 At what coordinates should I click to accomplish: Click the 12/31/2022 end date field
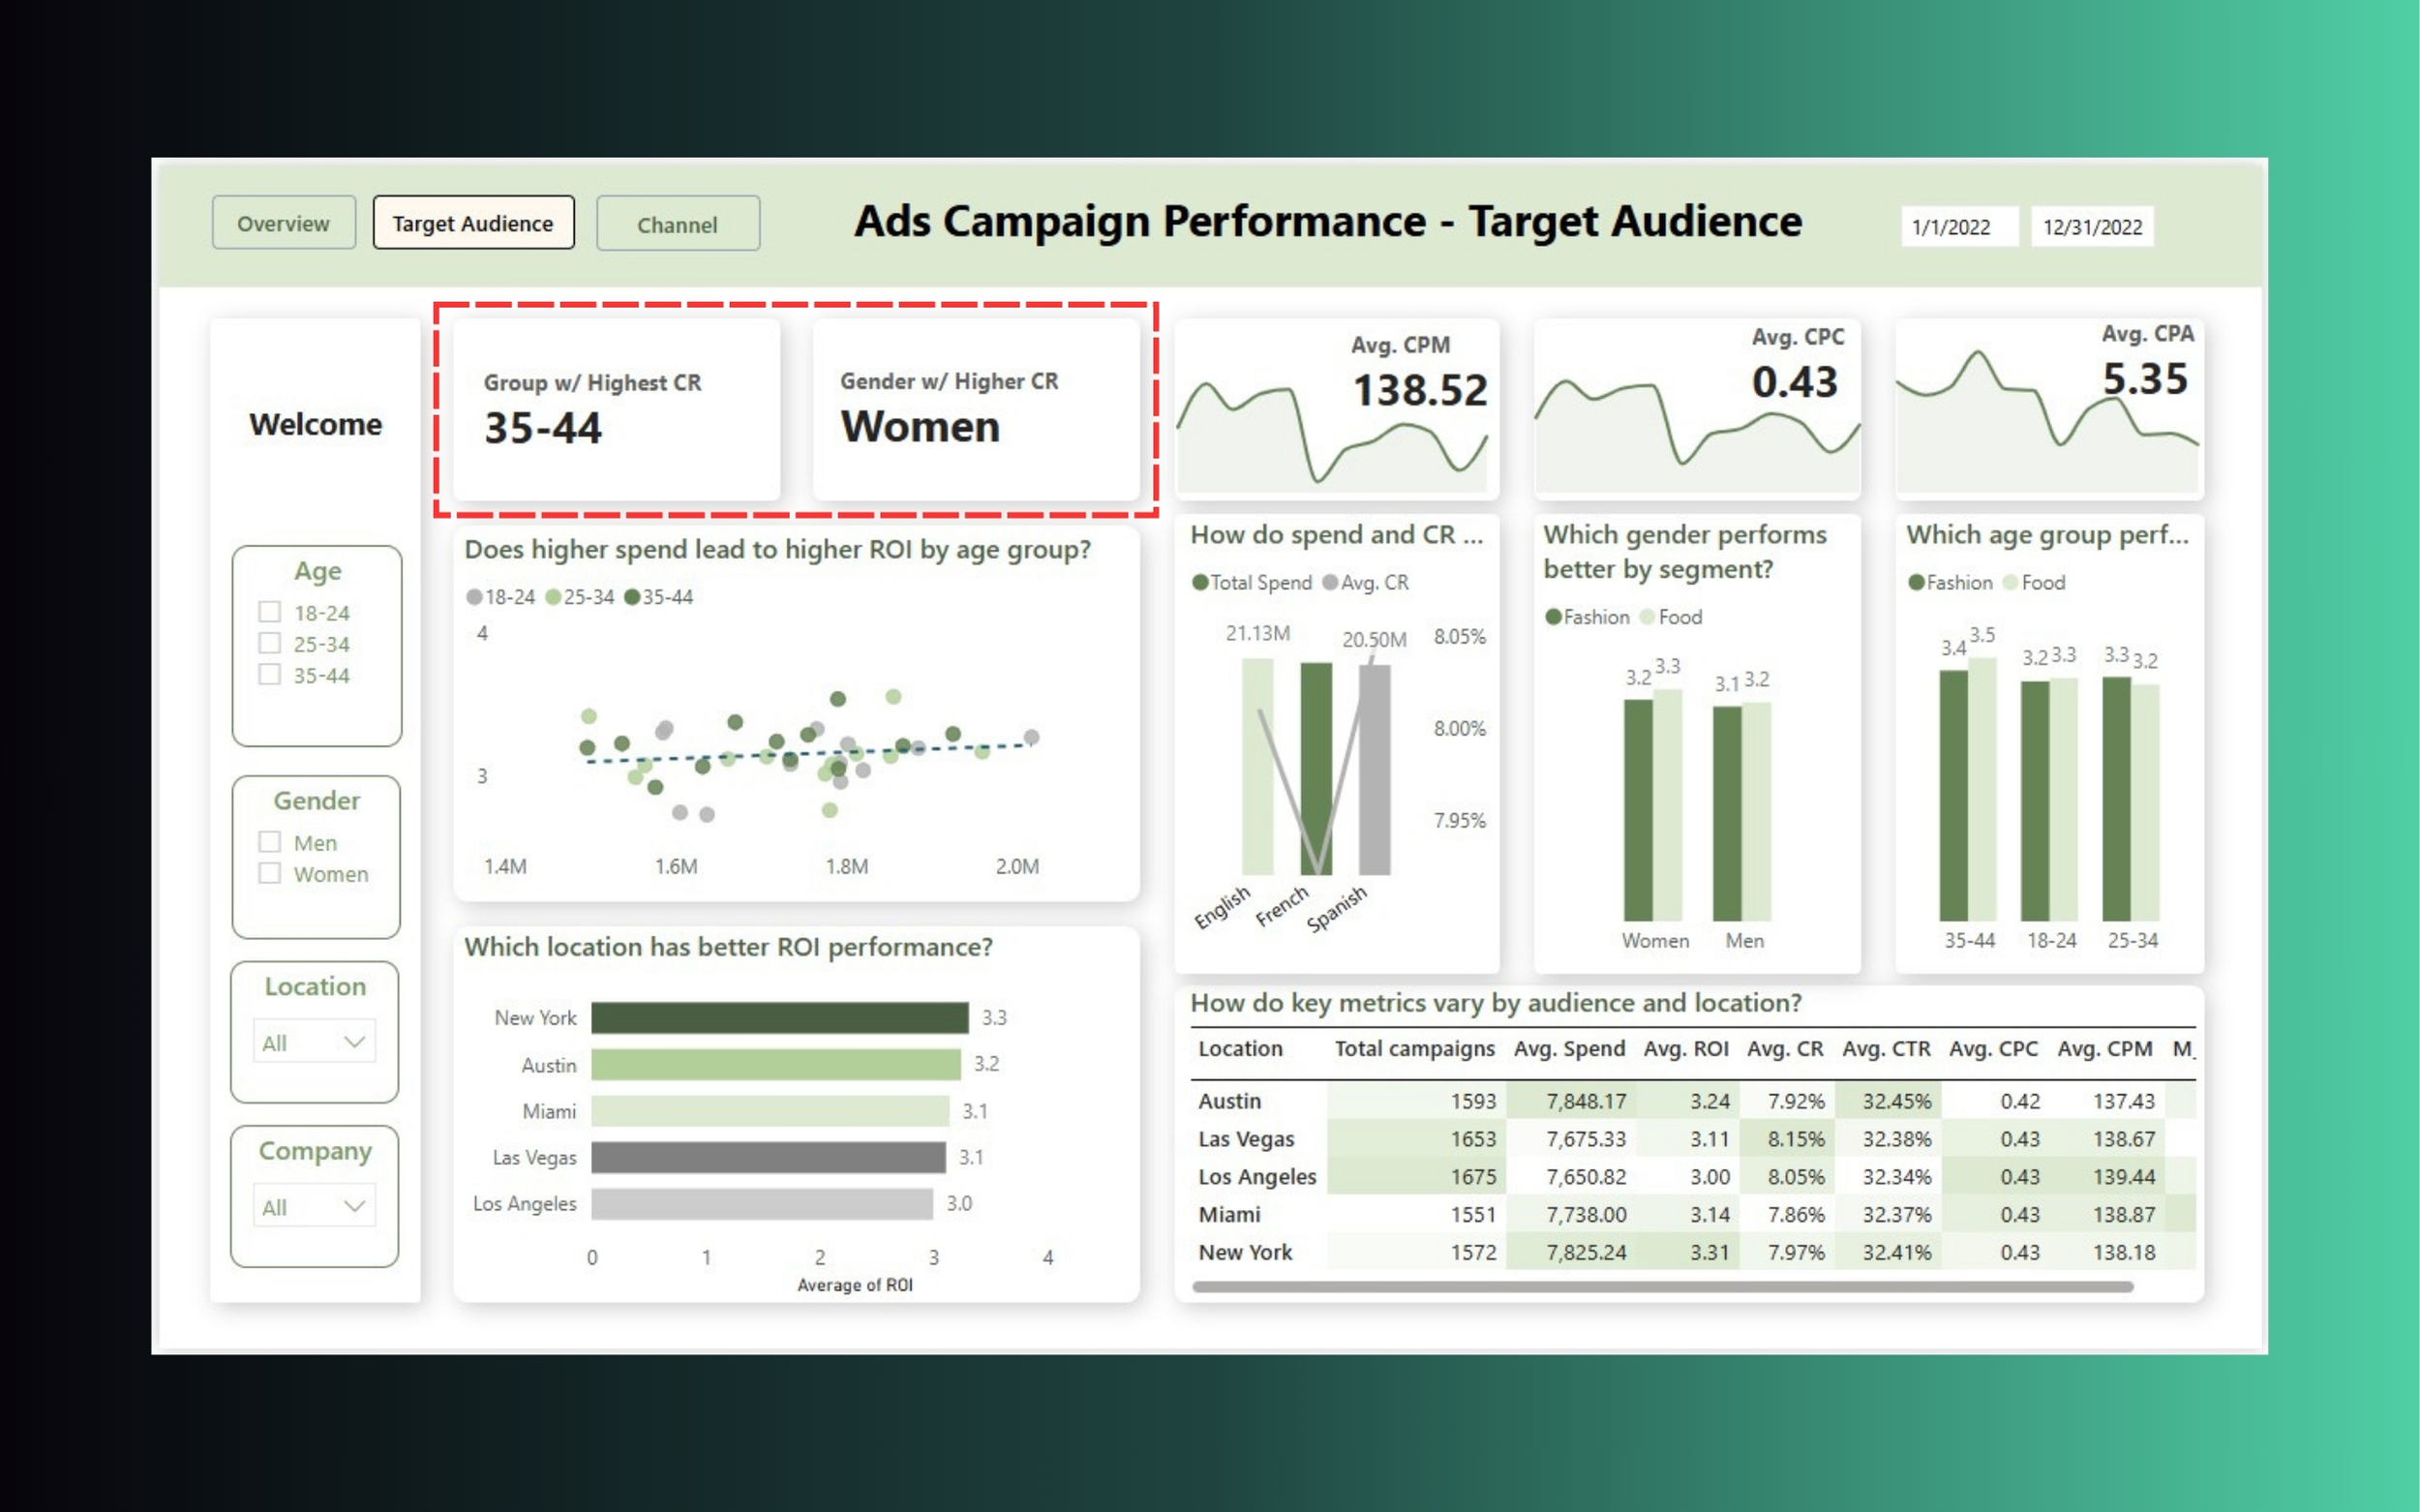pos(2091,227)
